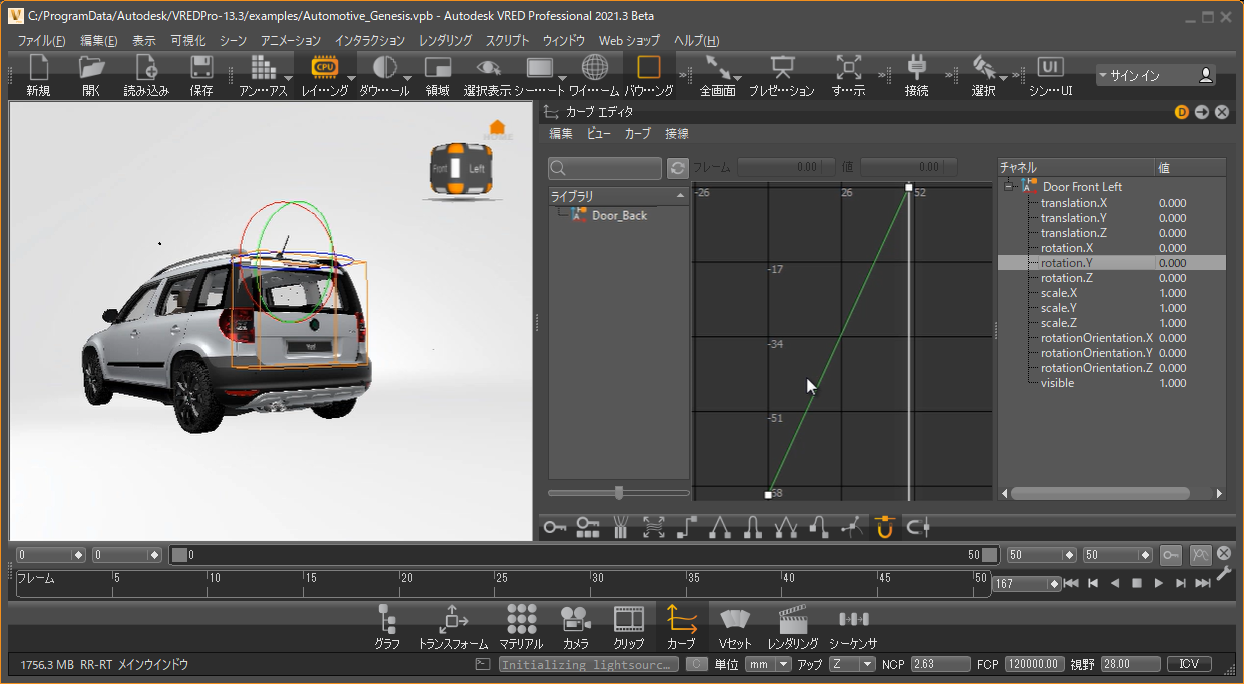The width and height of the screenshot is (1244, 684).
Task: Click the magnet snapping icon in curve toolbar
Action: click(883, 527)
